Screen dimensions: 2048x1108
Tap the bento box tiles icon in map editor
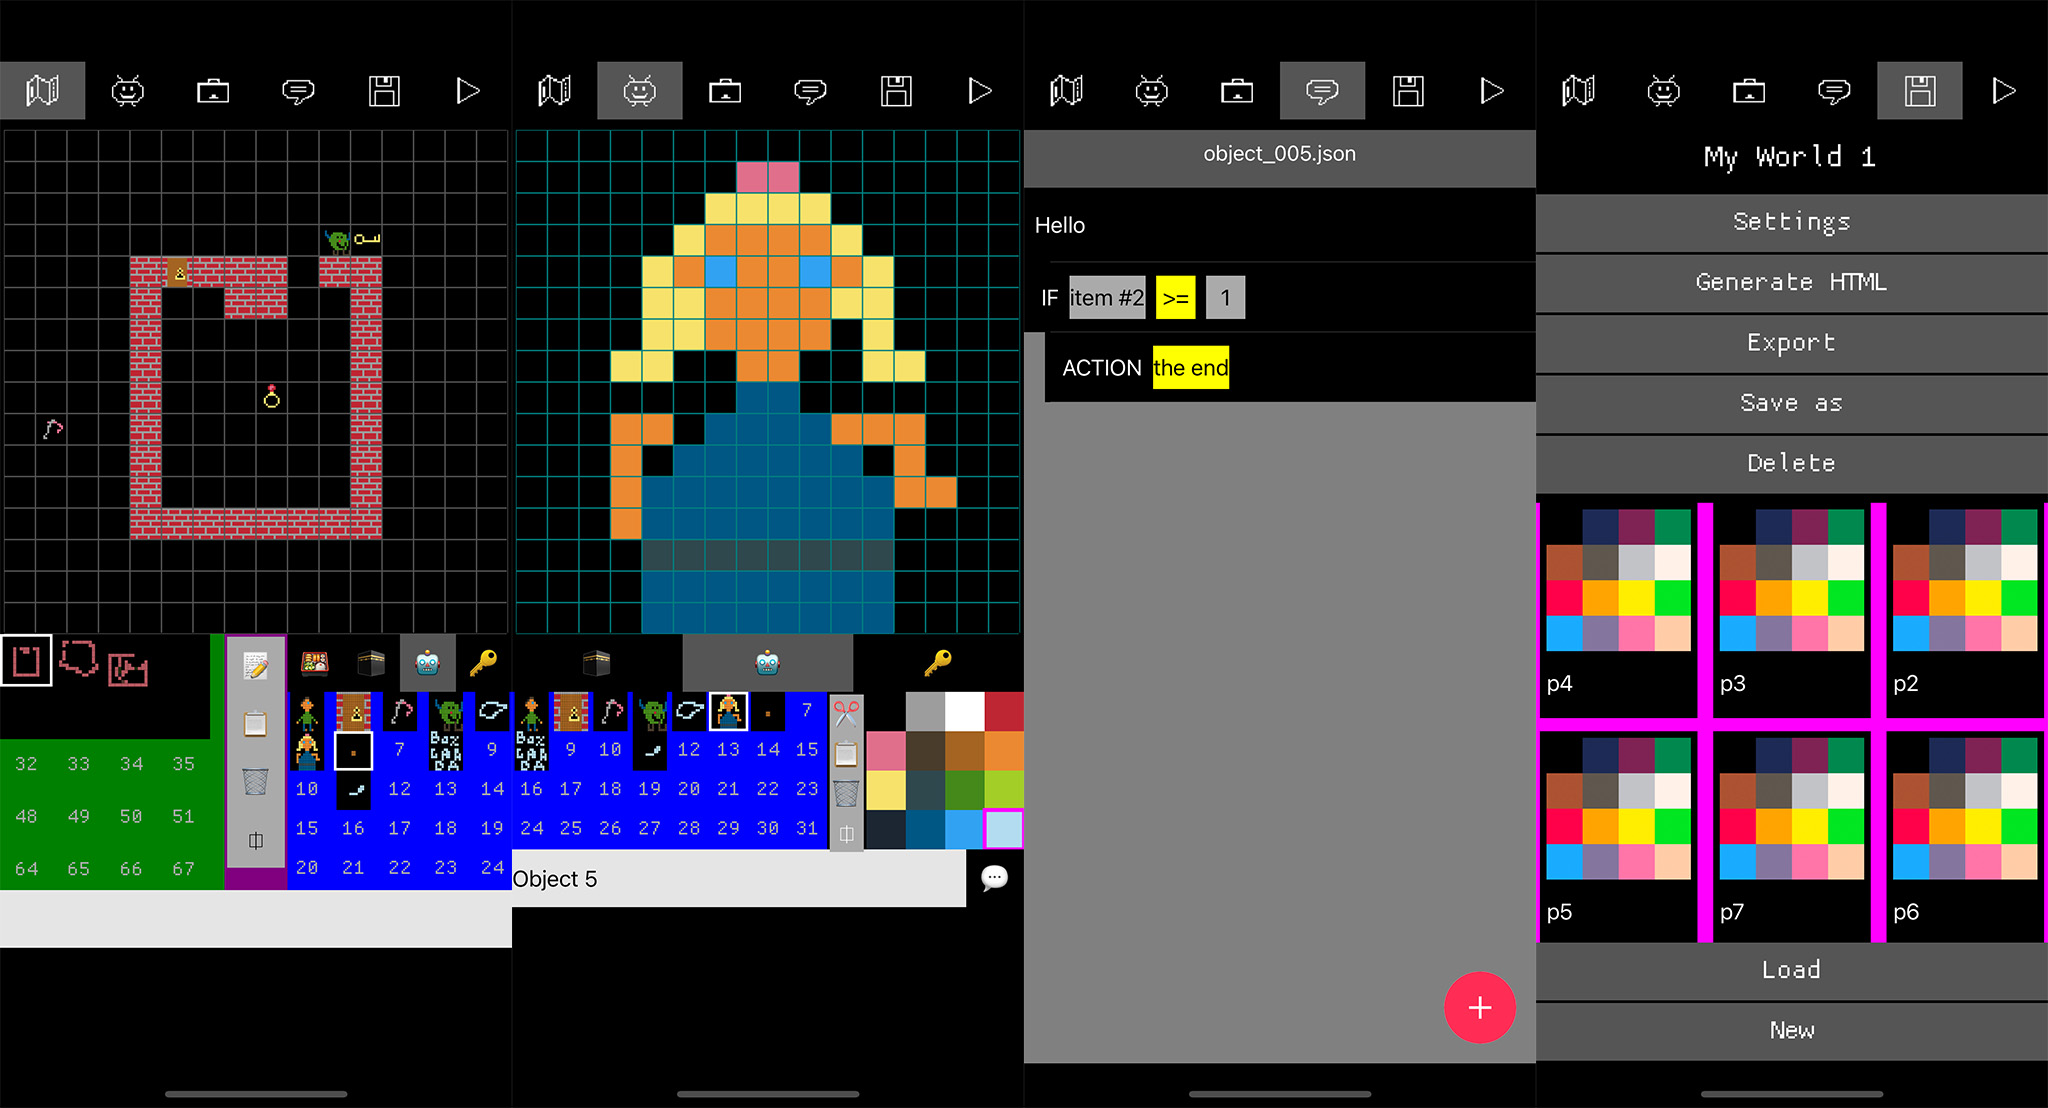point(315,662)
